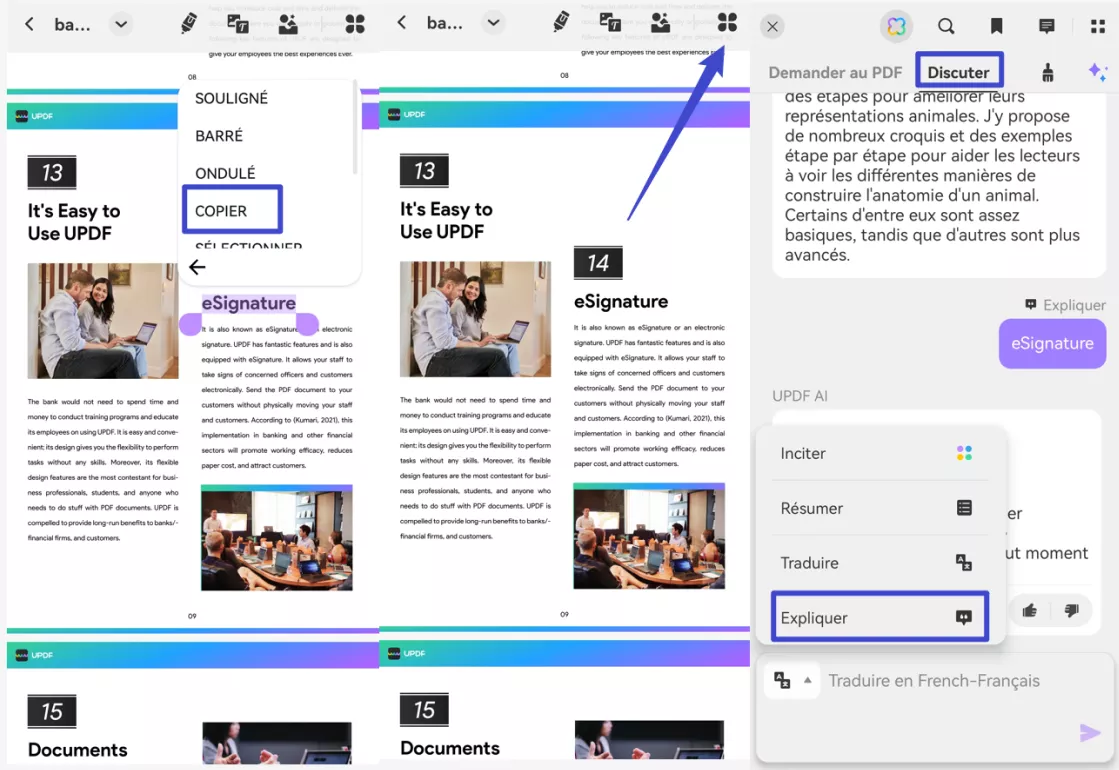Click the Expliquer label above the chat bubble
This screenshot has height=770, width=1119.
click(1065, 305)
